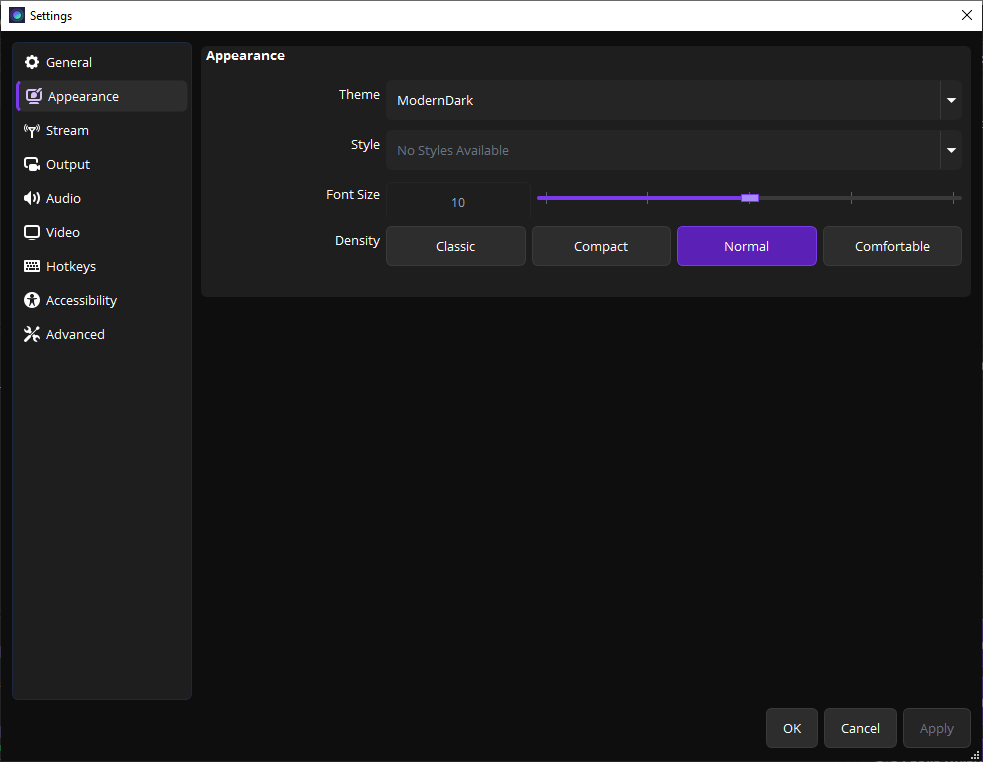Select Normal density
This screenshot has width=983, height=762.
pos(747,246)
